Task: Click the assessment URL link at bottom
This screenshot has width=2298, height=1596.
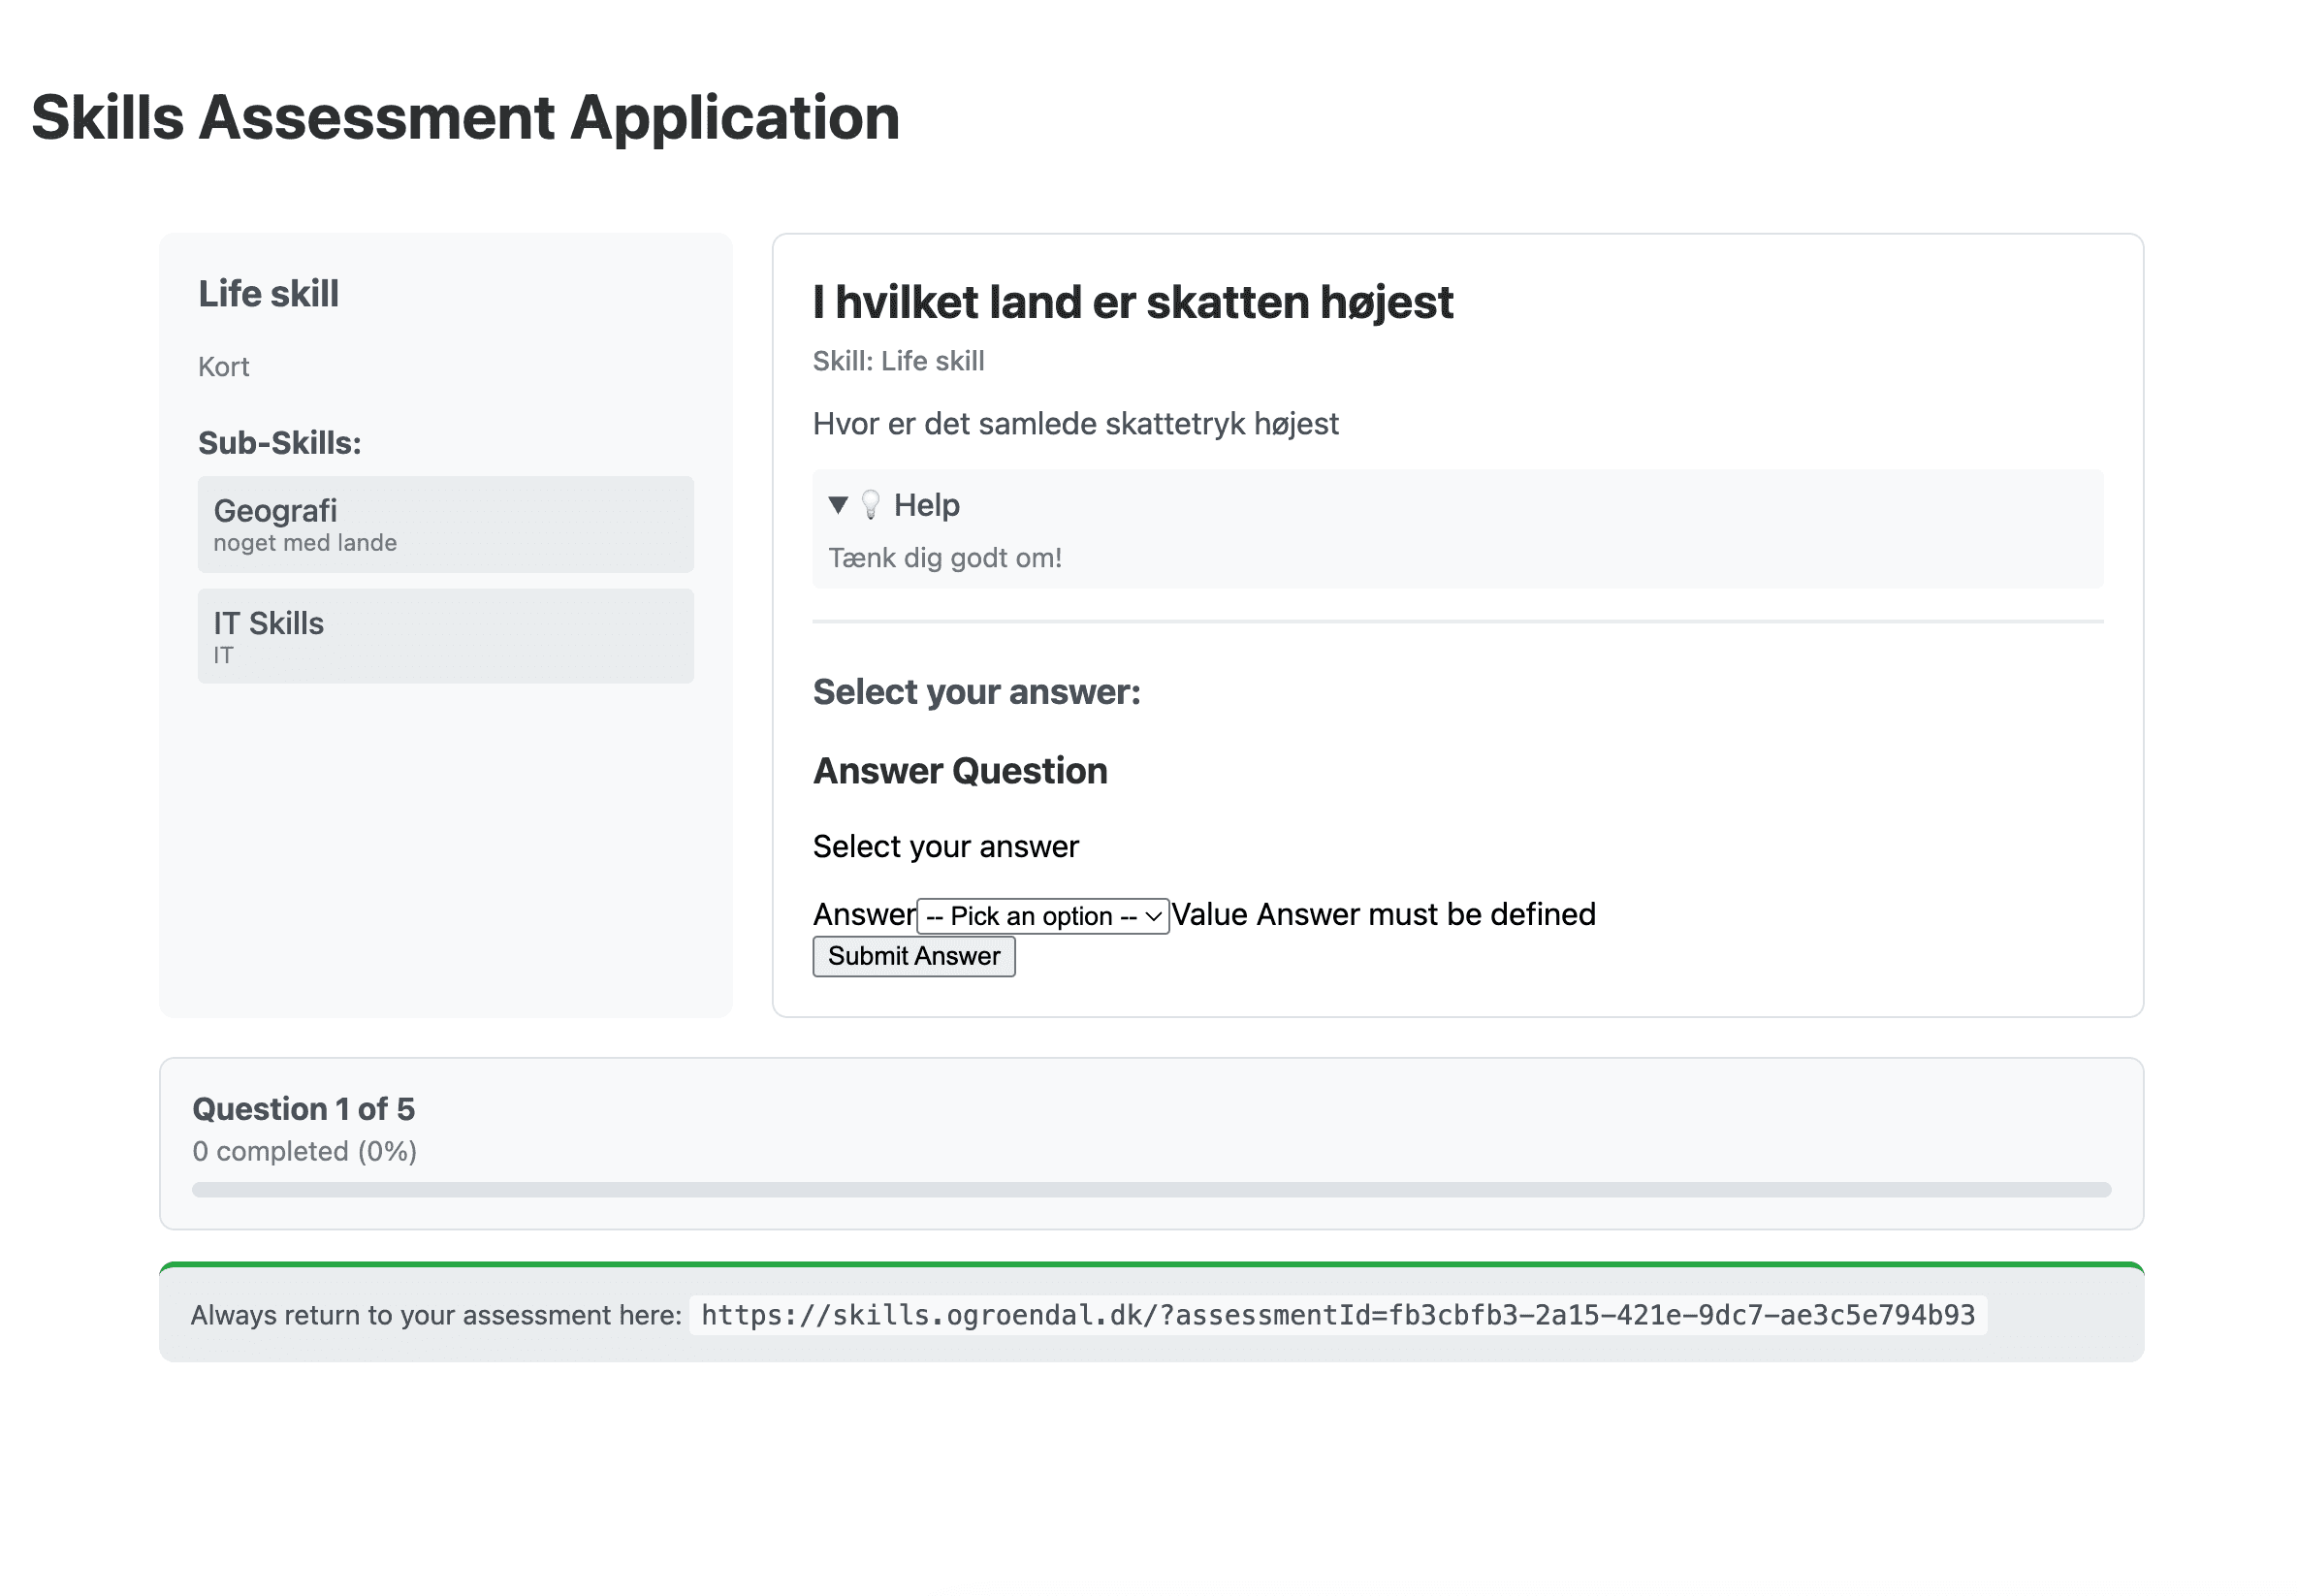Action: [1337, 1314]
